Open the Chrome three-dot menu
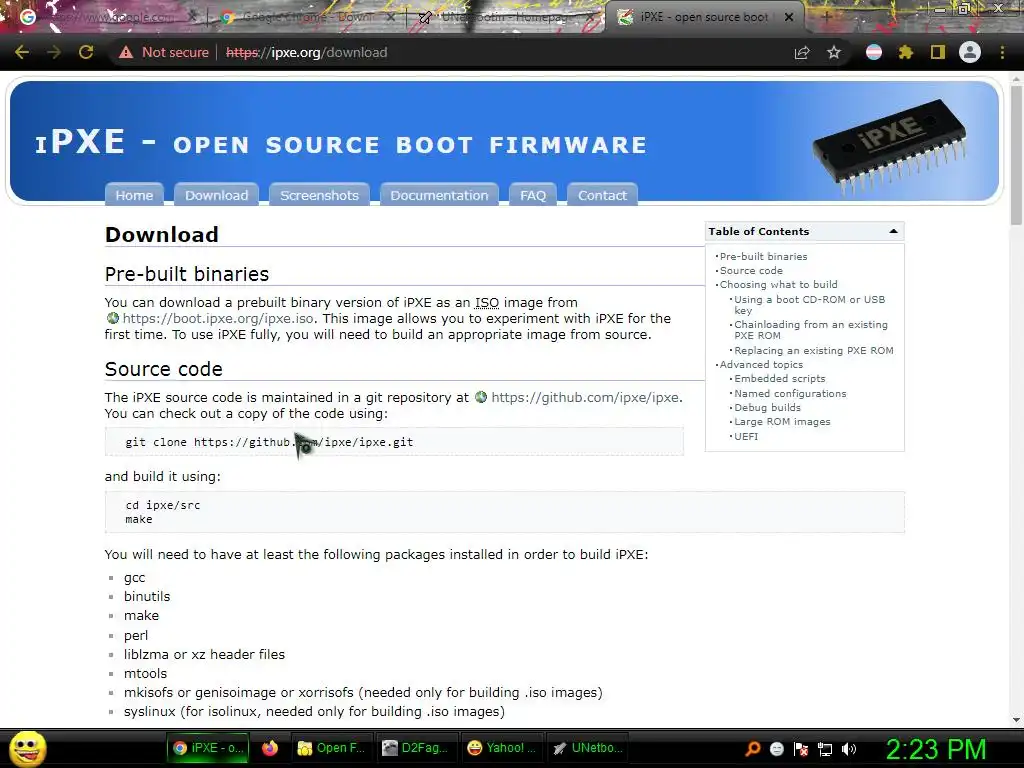 [x=1002, y=52]
